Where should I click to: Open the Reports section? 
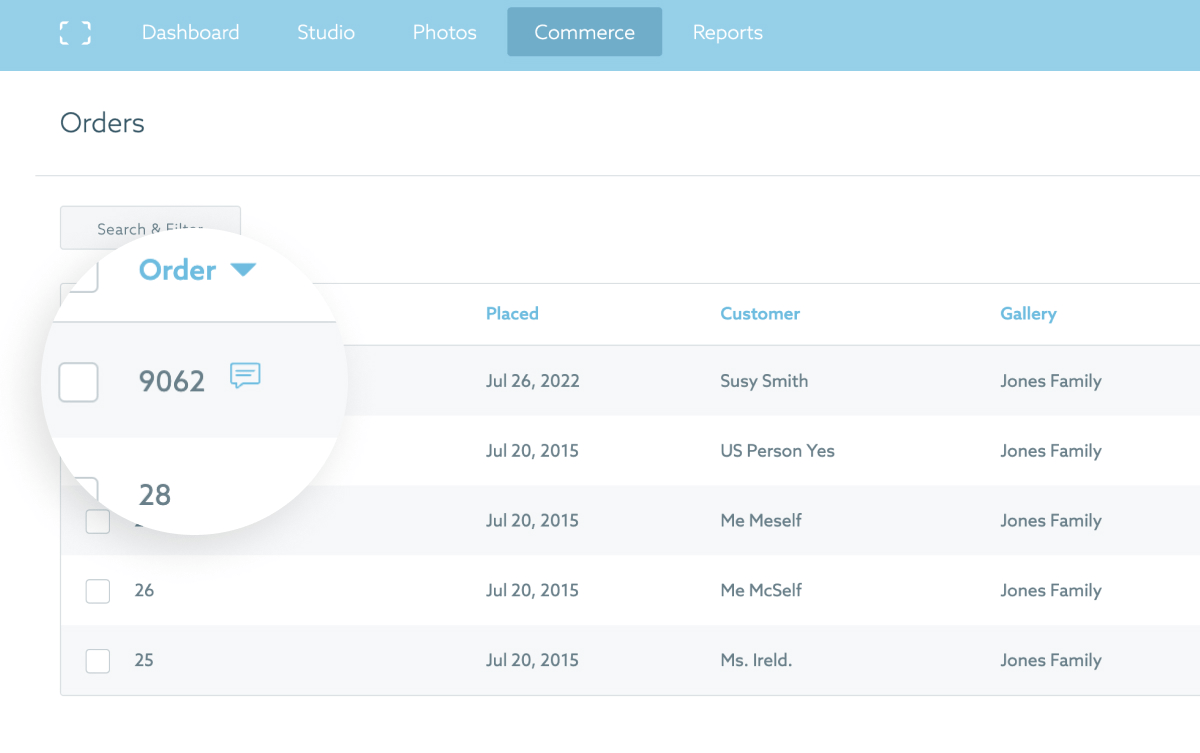(x=727, y=31)
